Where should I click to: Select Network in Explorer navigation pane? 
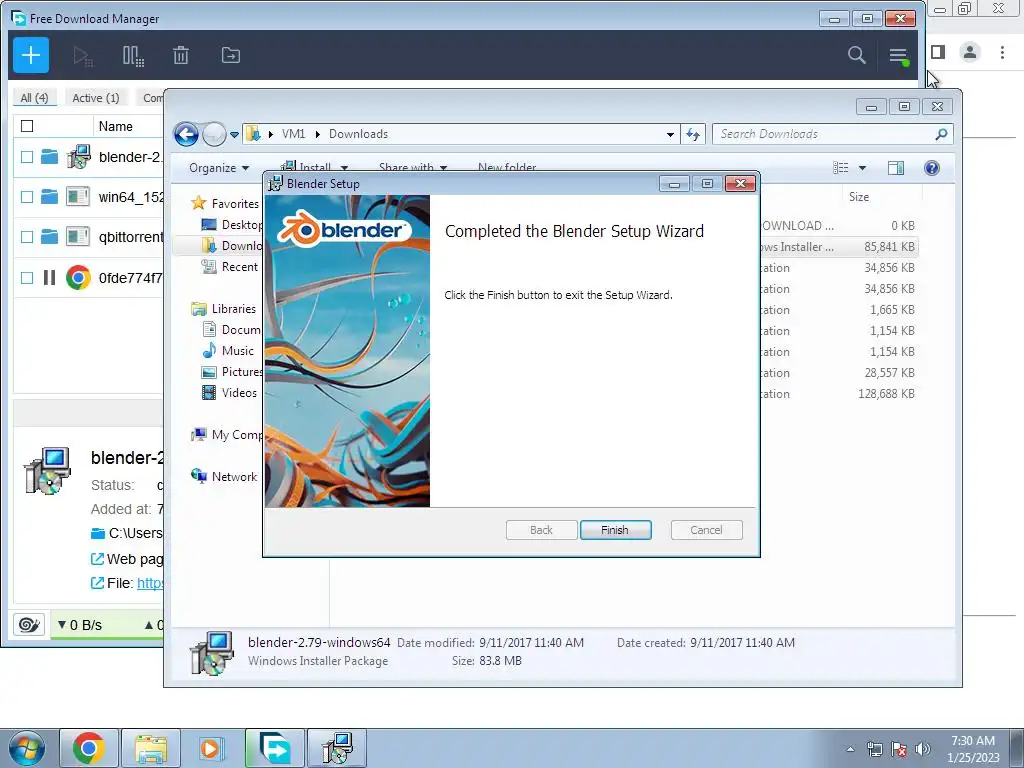pyautogui.click(x=224, y=477)
